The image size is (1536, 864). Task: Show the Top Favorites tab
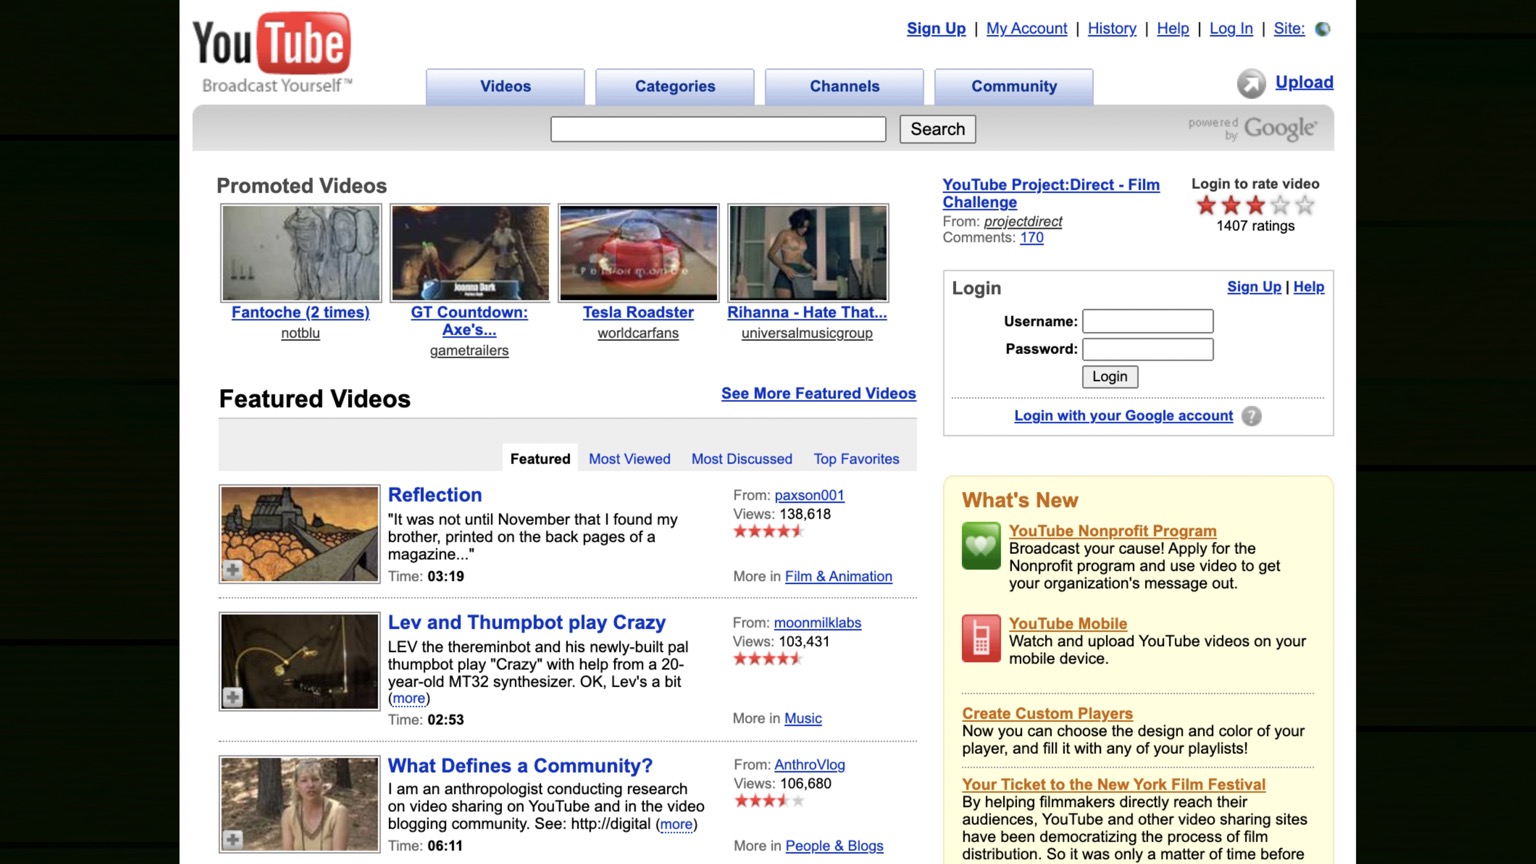tap(856, 459)
